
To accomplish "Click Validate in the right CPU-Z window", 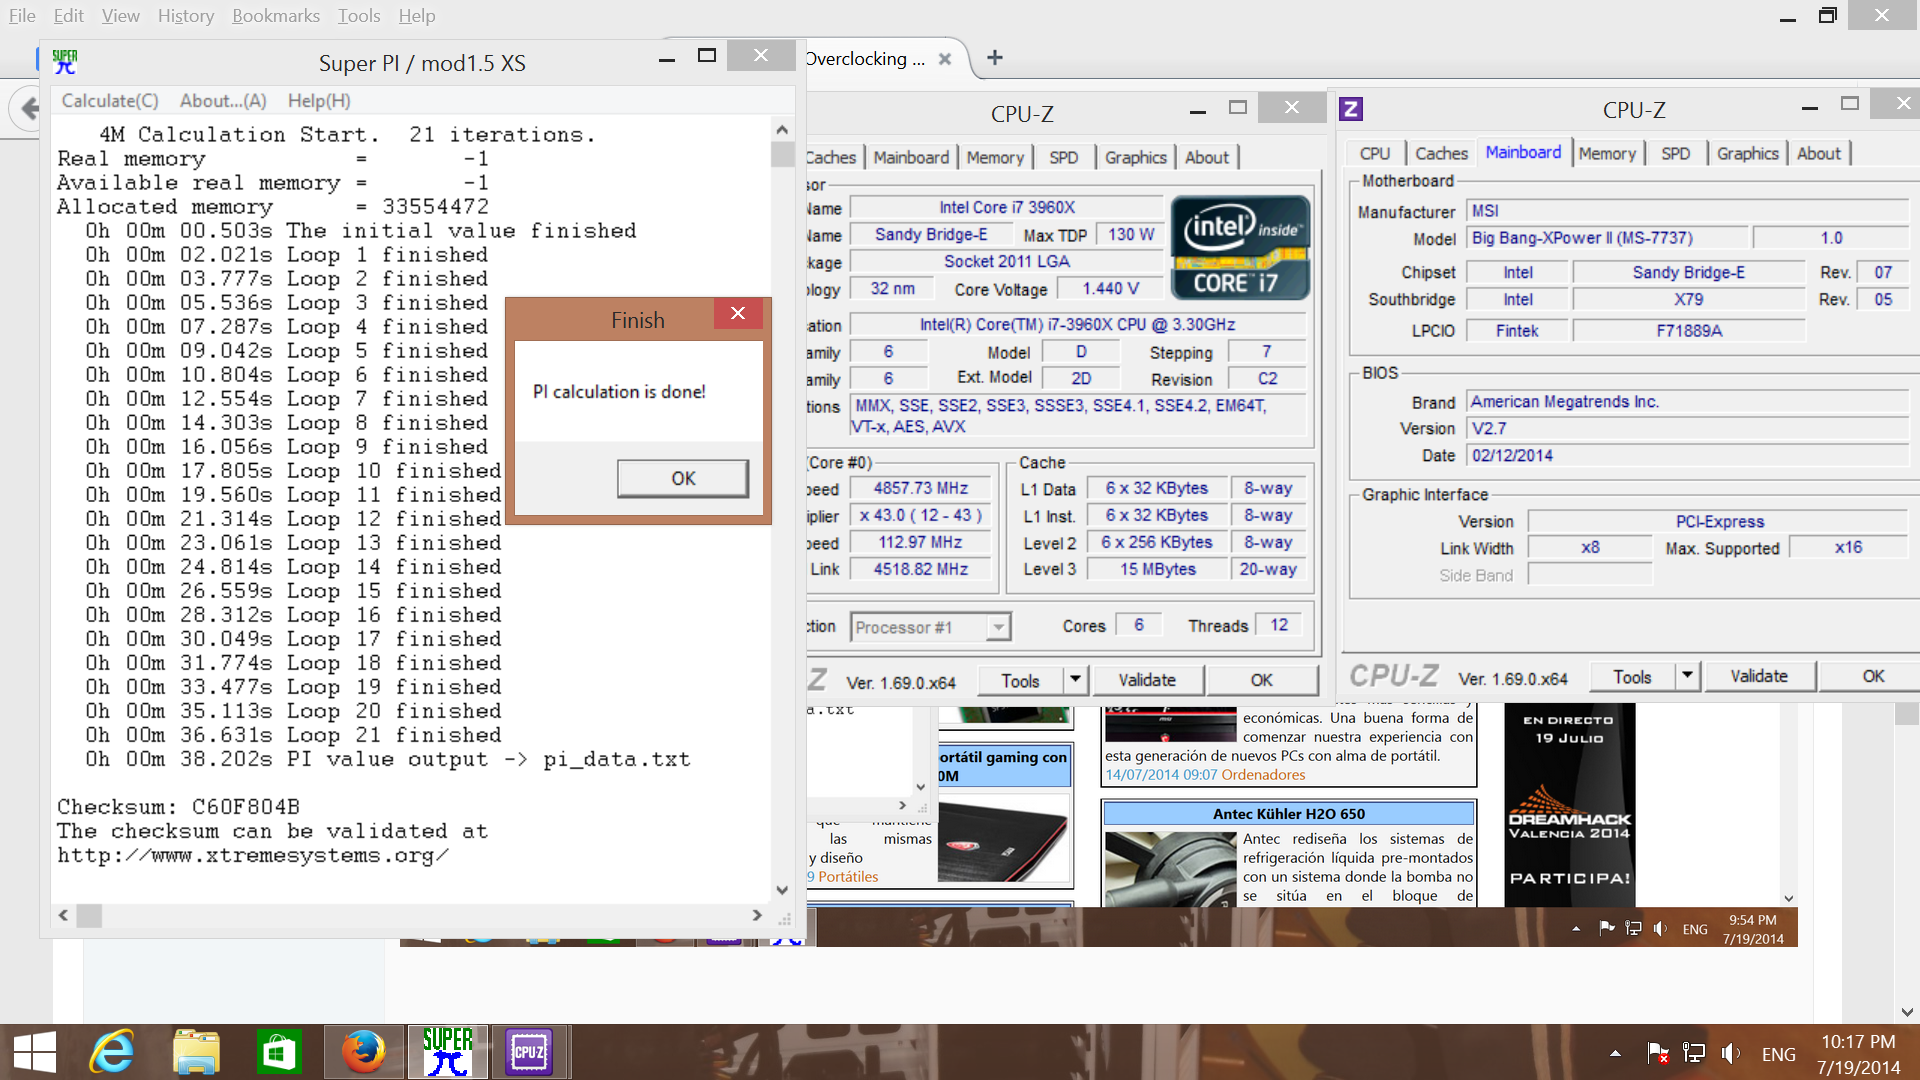I will tap(1758, 676).
